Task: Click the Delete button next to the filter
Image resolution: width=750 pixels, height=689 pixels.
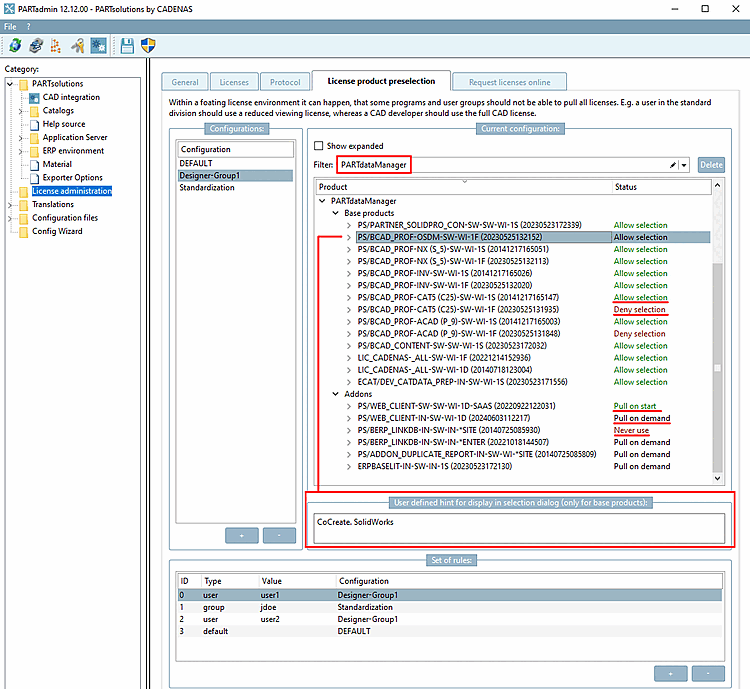Action: coord(711,165)
